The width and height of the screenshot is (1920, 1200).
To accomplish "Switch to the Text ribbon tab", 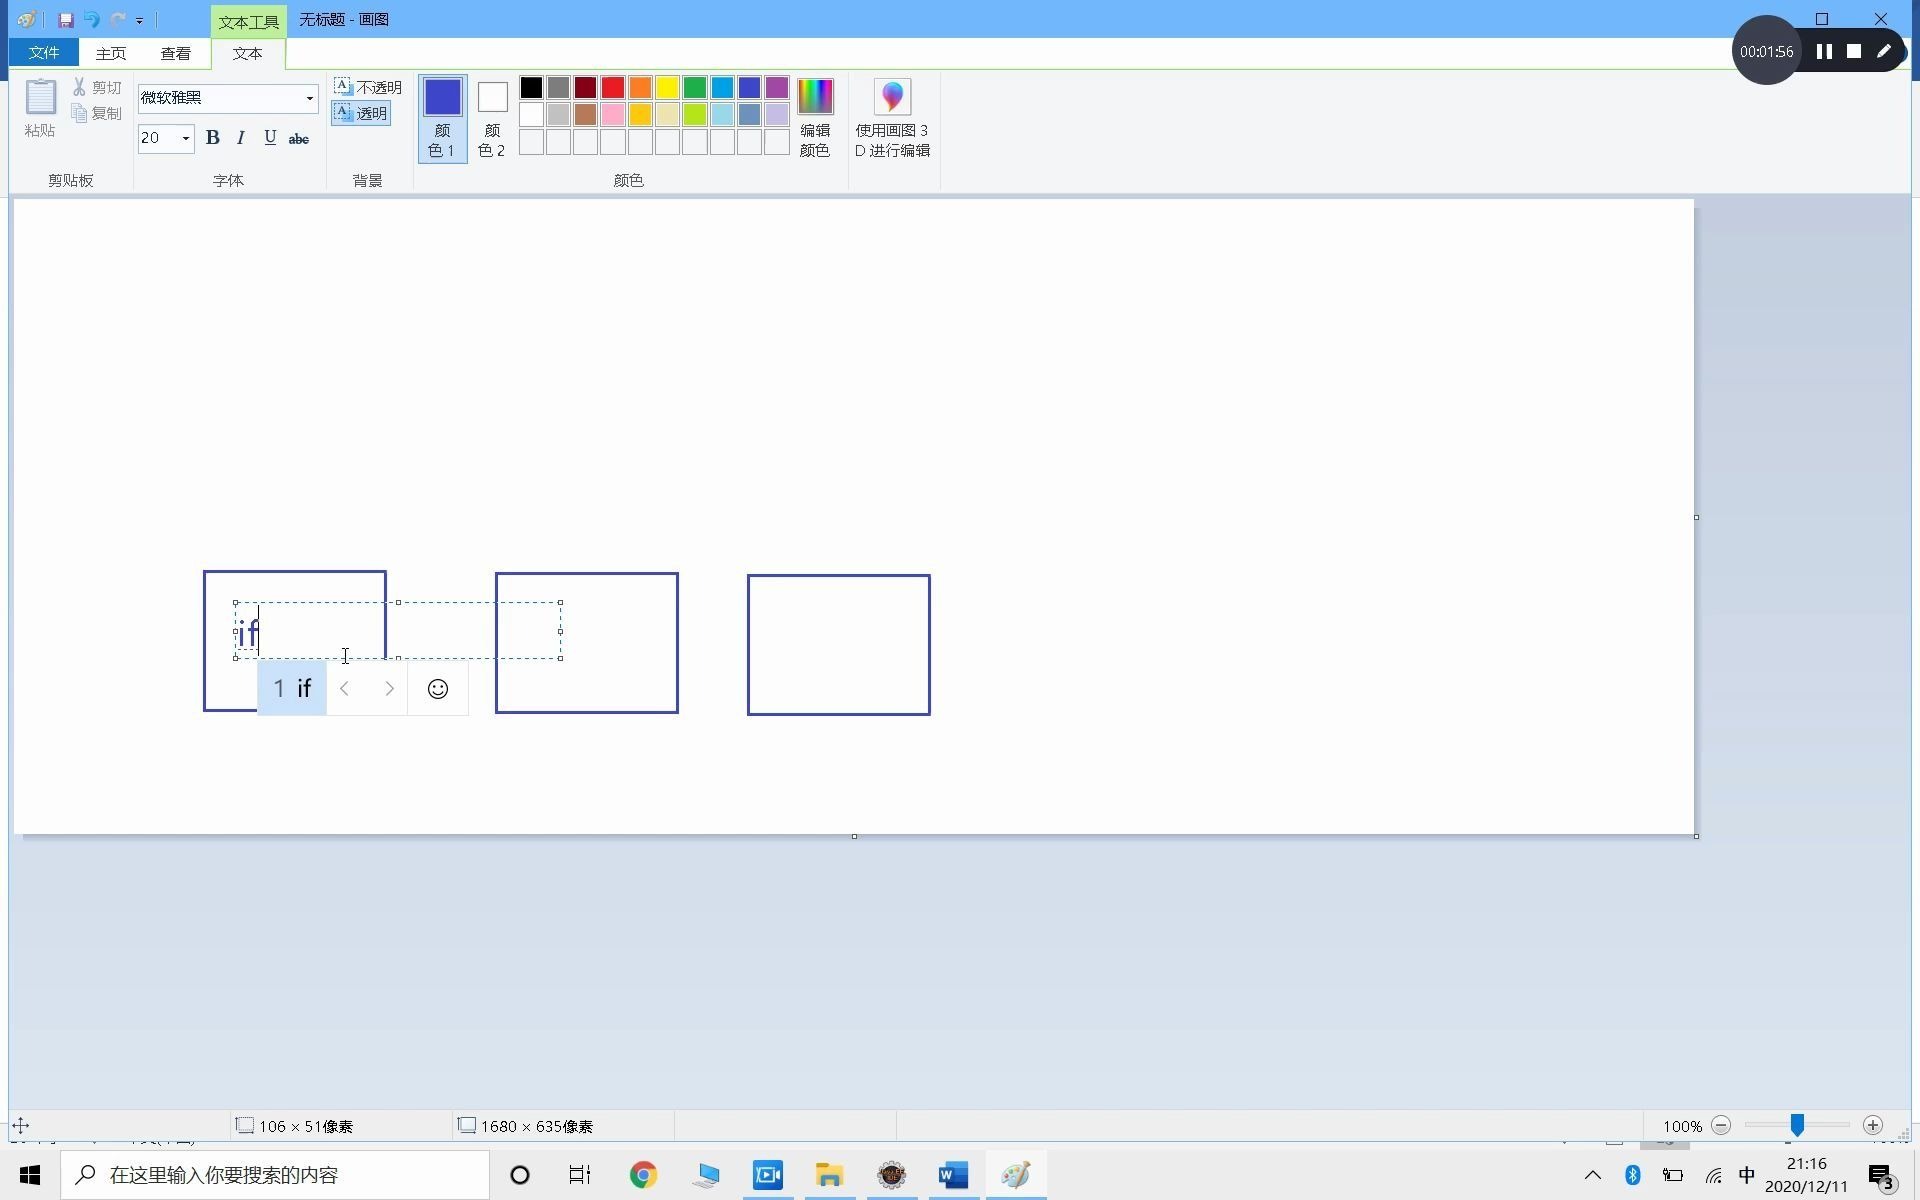I will tap(248, 53).
